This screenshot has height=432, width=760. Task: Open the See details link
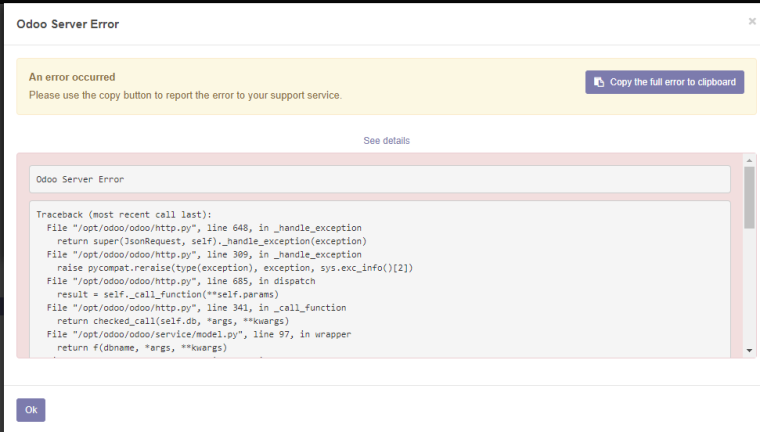click(386, 141)
